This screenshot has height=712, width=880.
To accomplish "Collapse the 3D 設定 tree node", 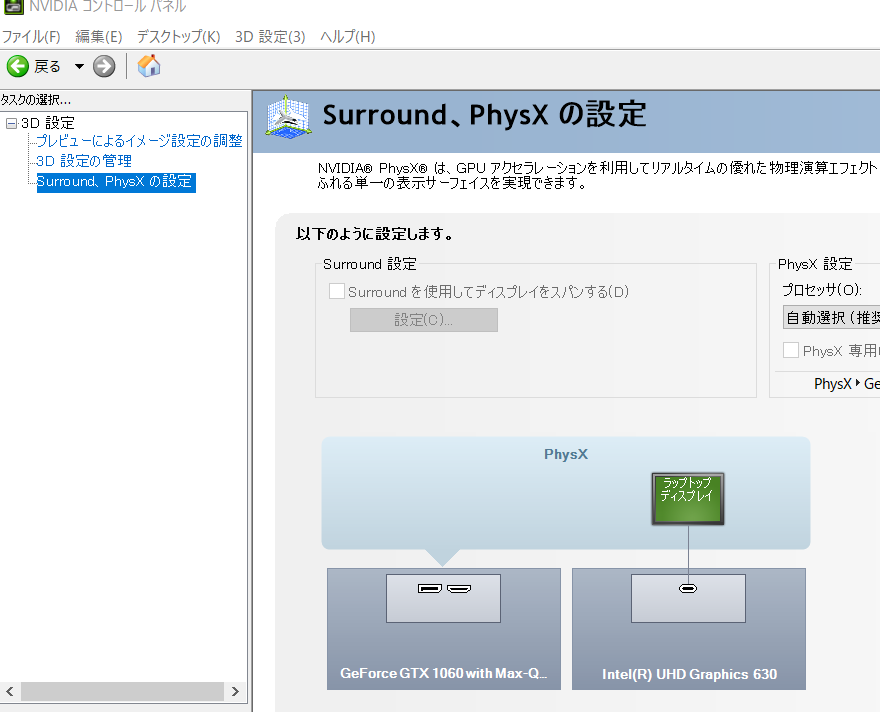I will 11,123.
